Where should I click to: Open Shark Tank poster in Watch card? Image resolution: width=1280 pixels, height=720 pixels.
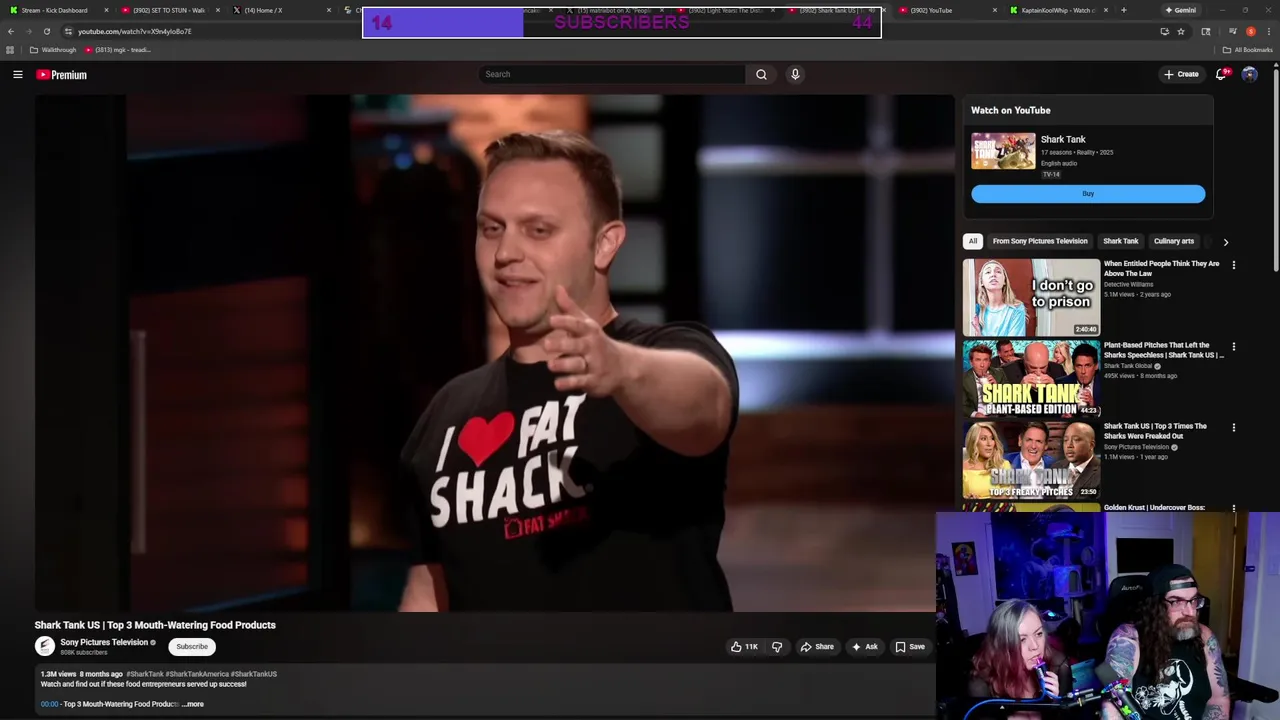1003,151
